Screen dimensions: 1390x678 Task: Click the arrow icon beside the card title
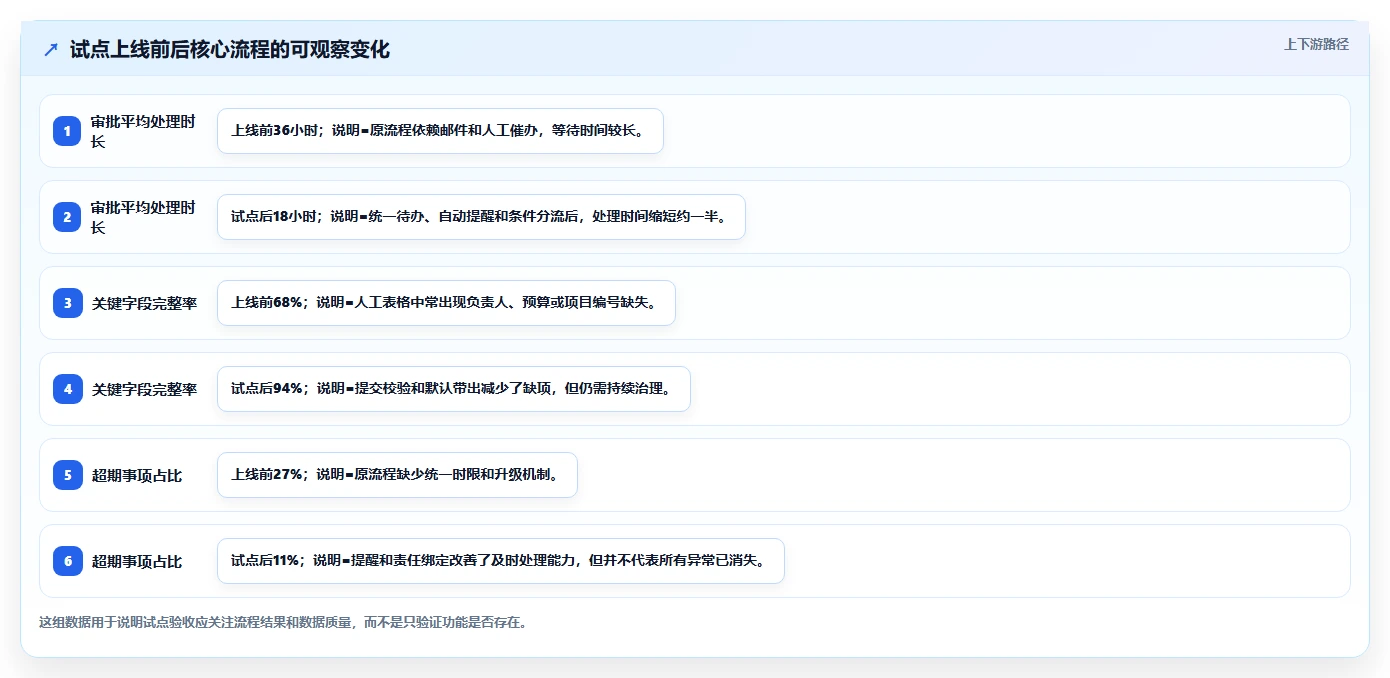(x=51, y=50)
